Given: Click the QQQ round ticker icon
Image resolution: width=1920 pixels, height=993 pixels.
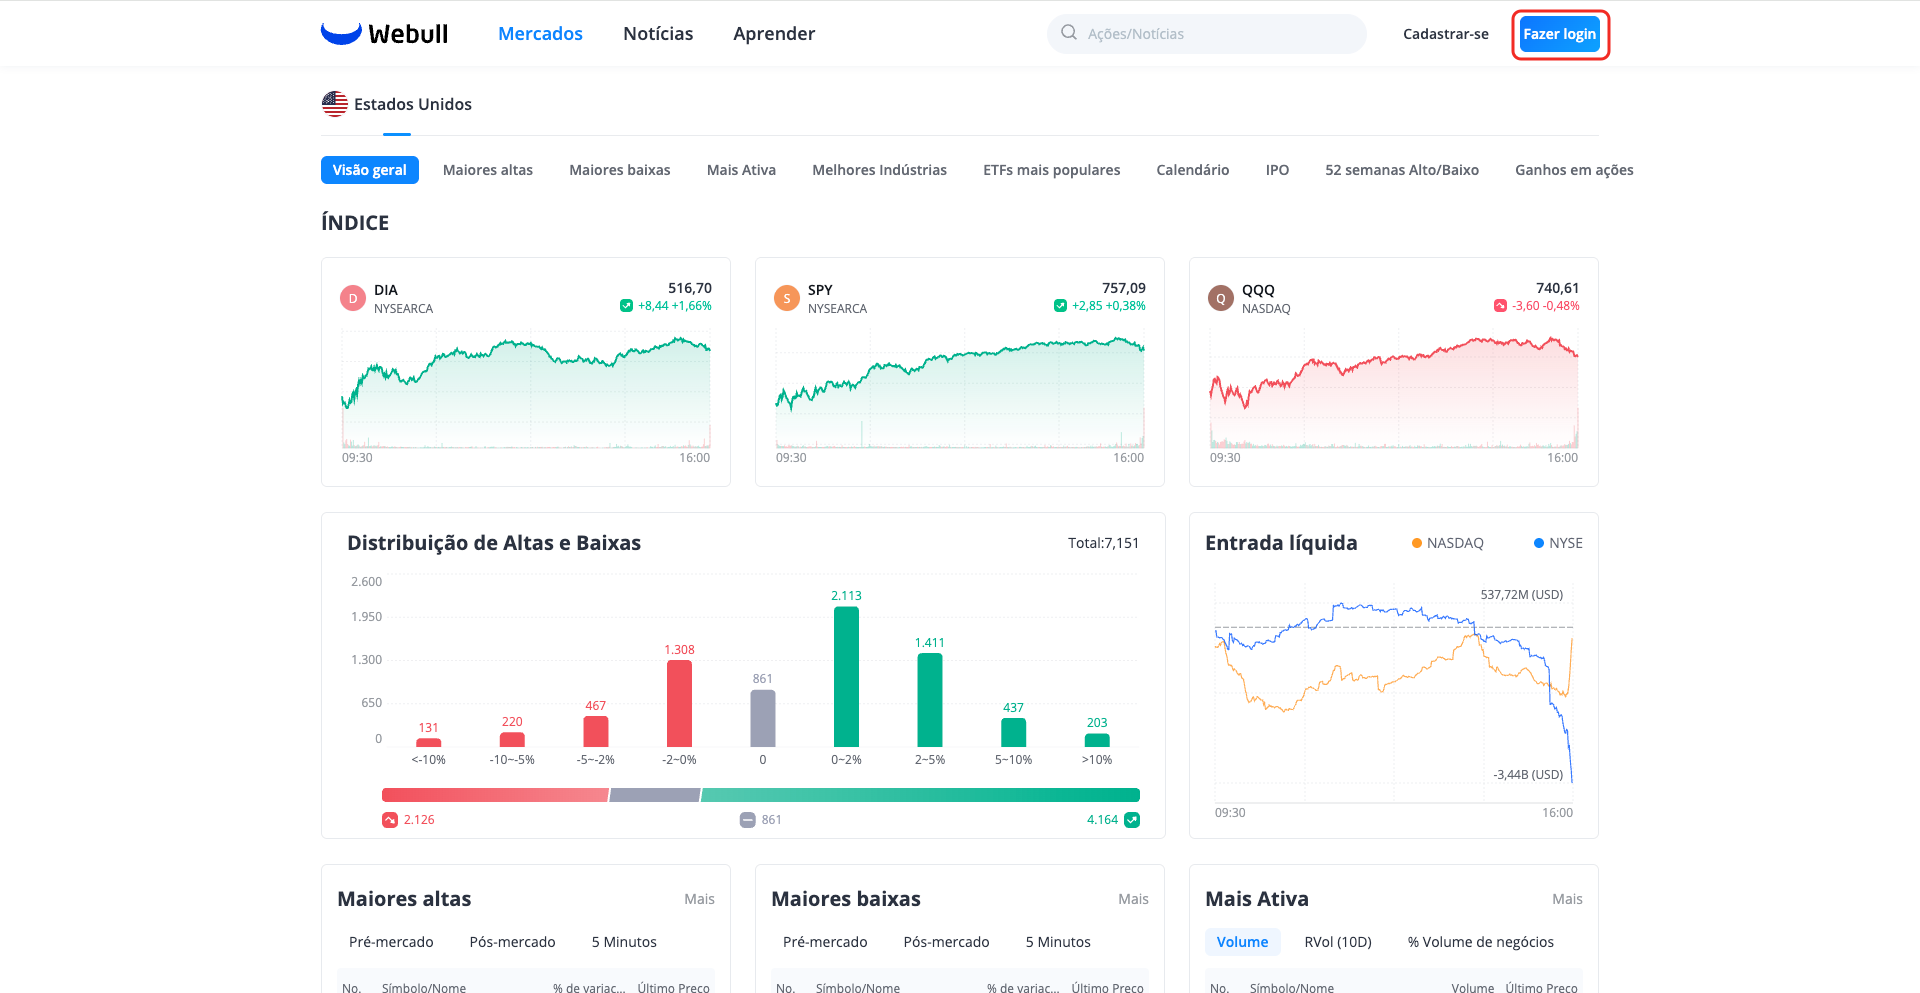Looking at the screenshot, I should point(1221,298).
